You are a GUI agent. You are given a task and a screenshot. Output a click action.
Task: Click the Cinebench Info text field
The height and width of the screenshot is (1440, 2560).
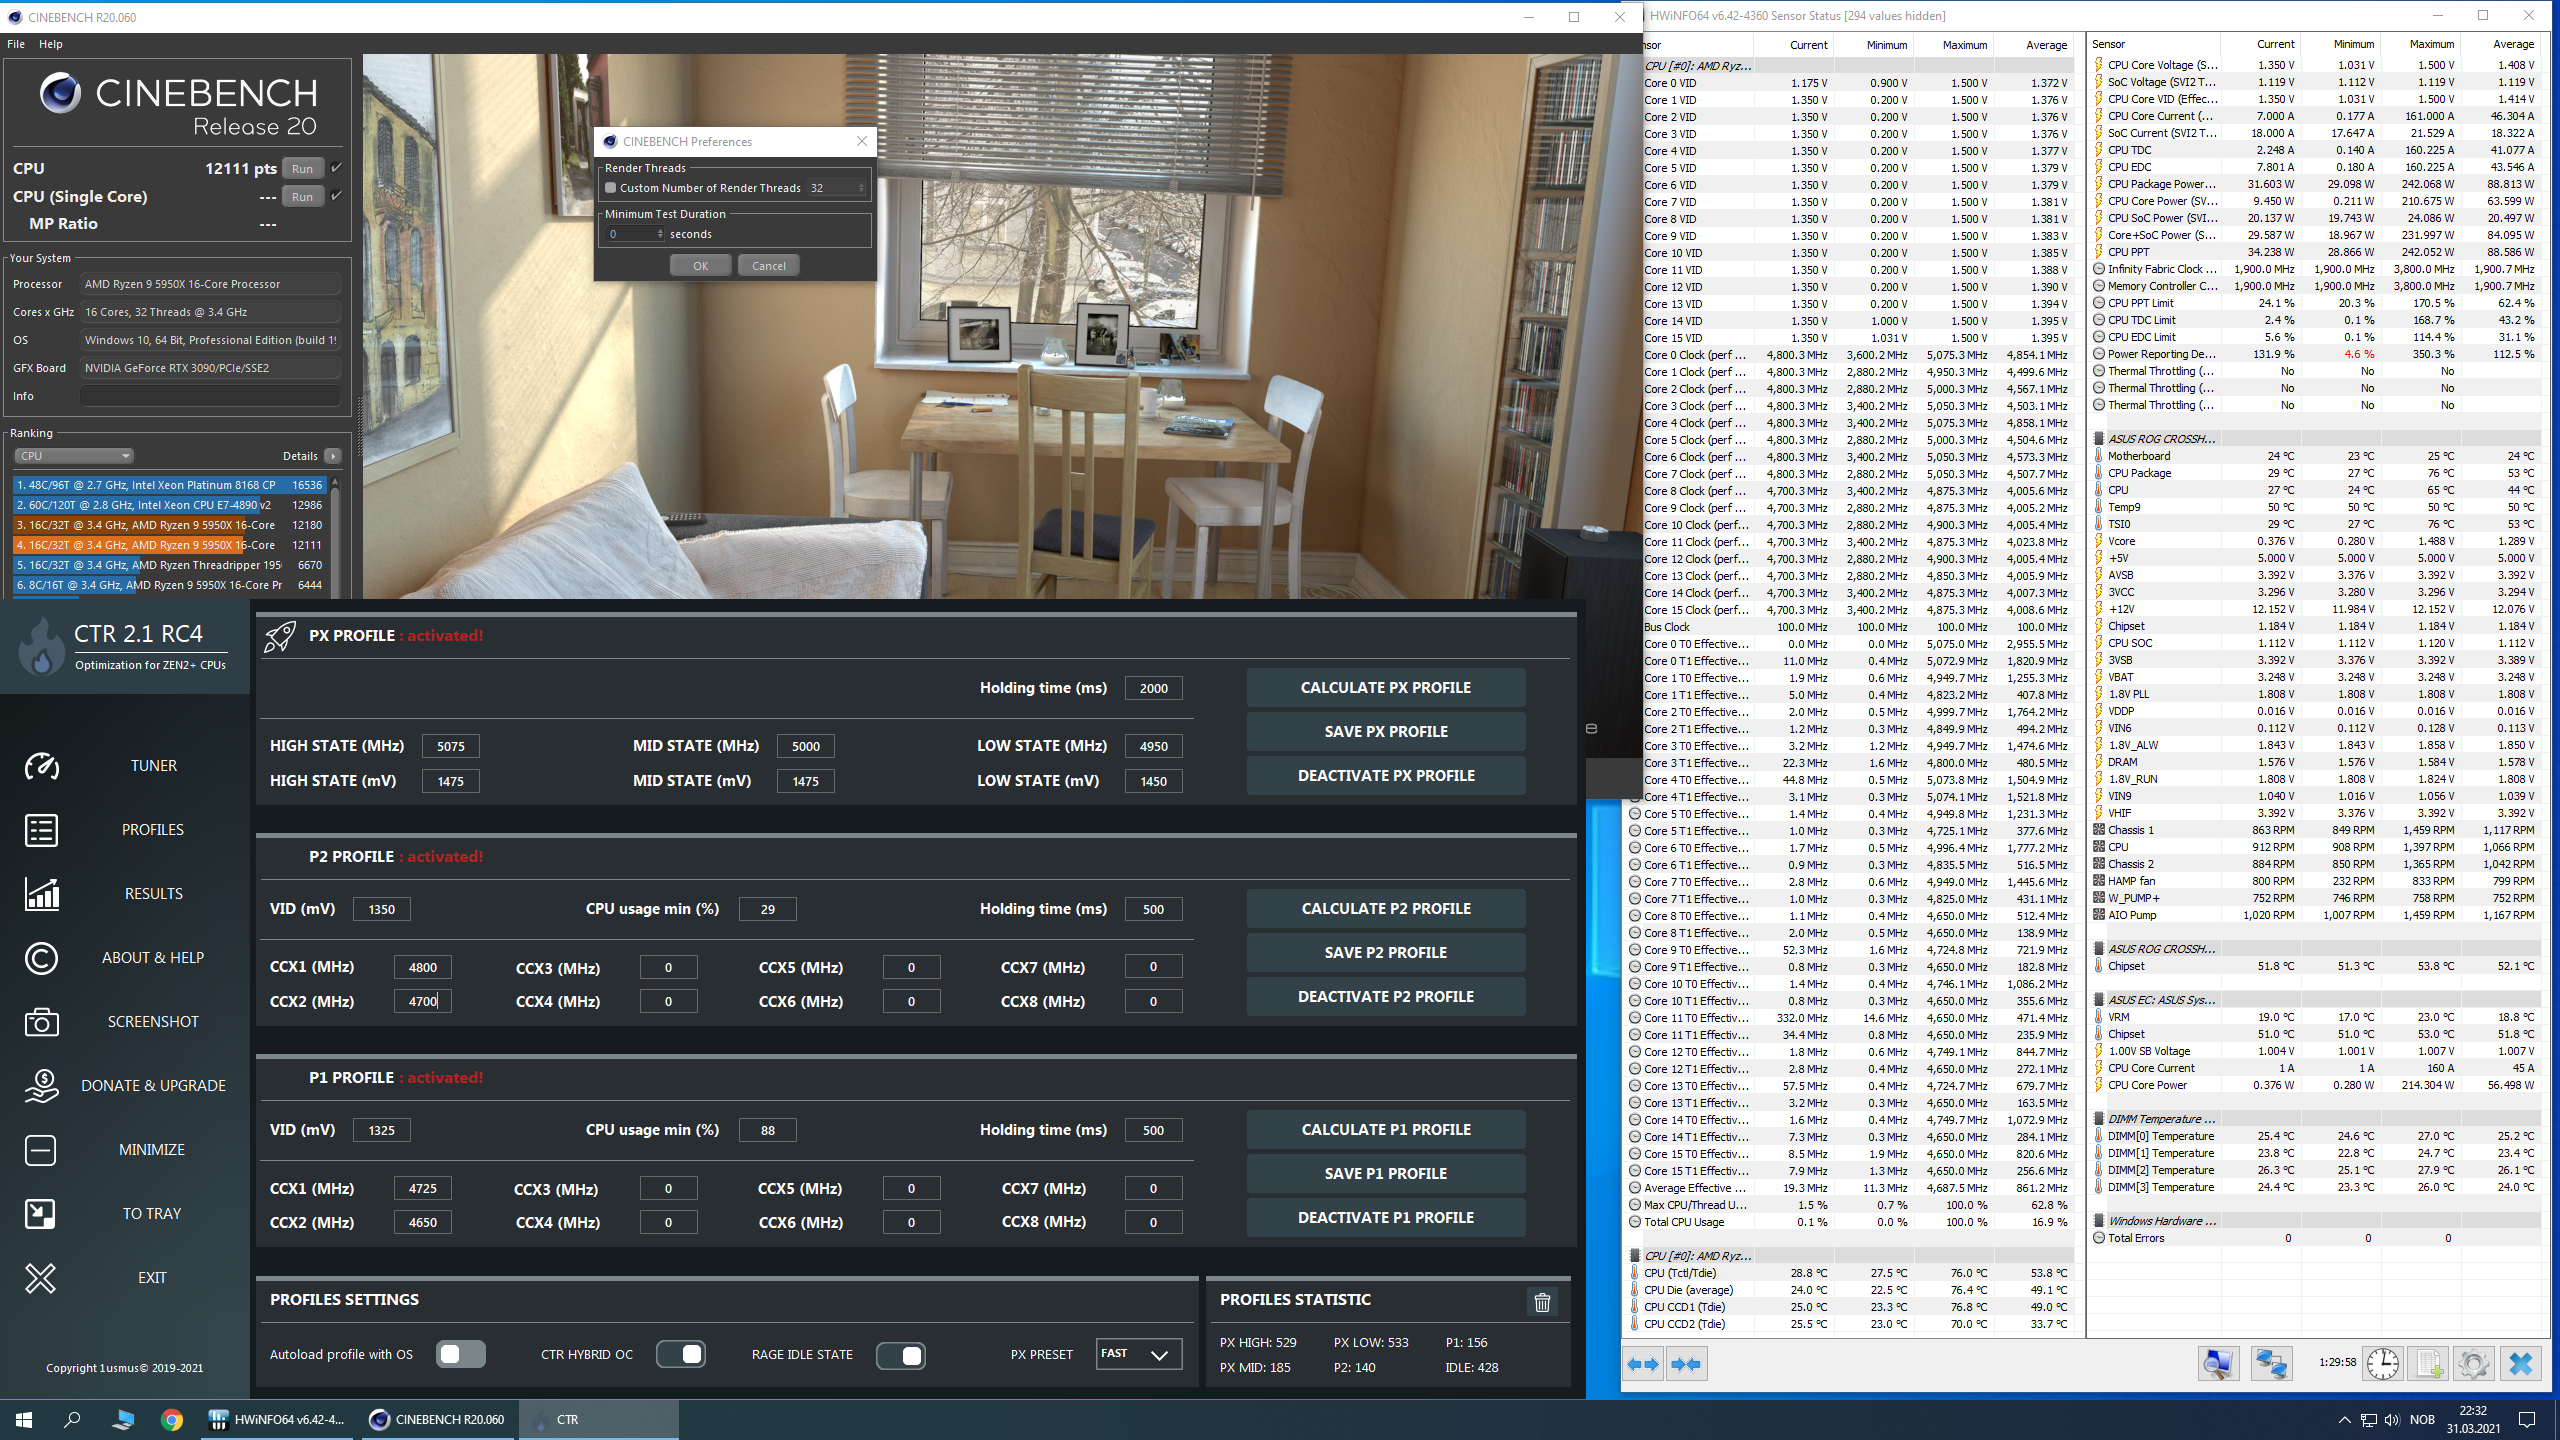210,396
